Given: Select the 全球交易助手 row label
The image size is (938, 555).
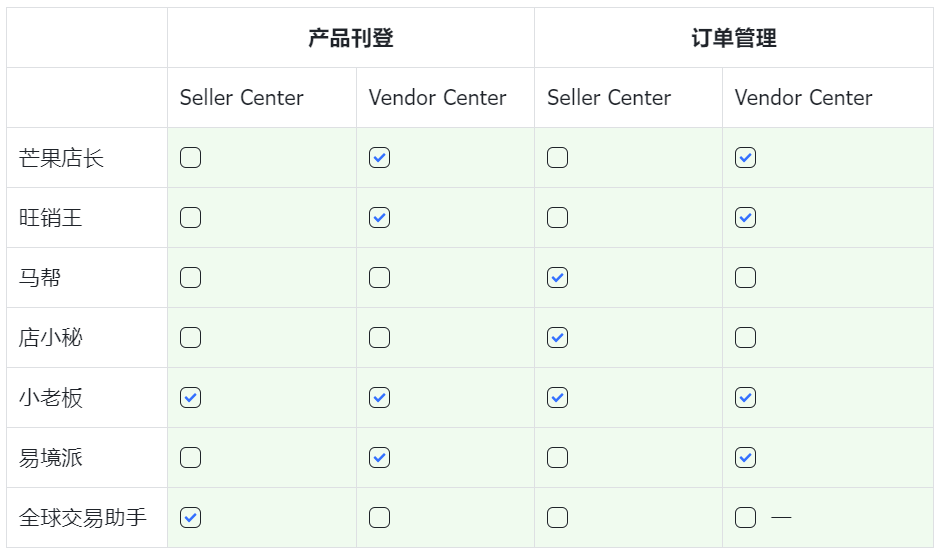Looking at the screenshot, I should (83, 517).
